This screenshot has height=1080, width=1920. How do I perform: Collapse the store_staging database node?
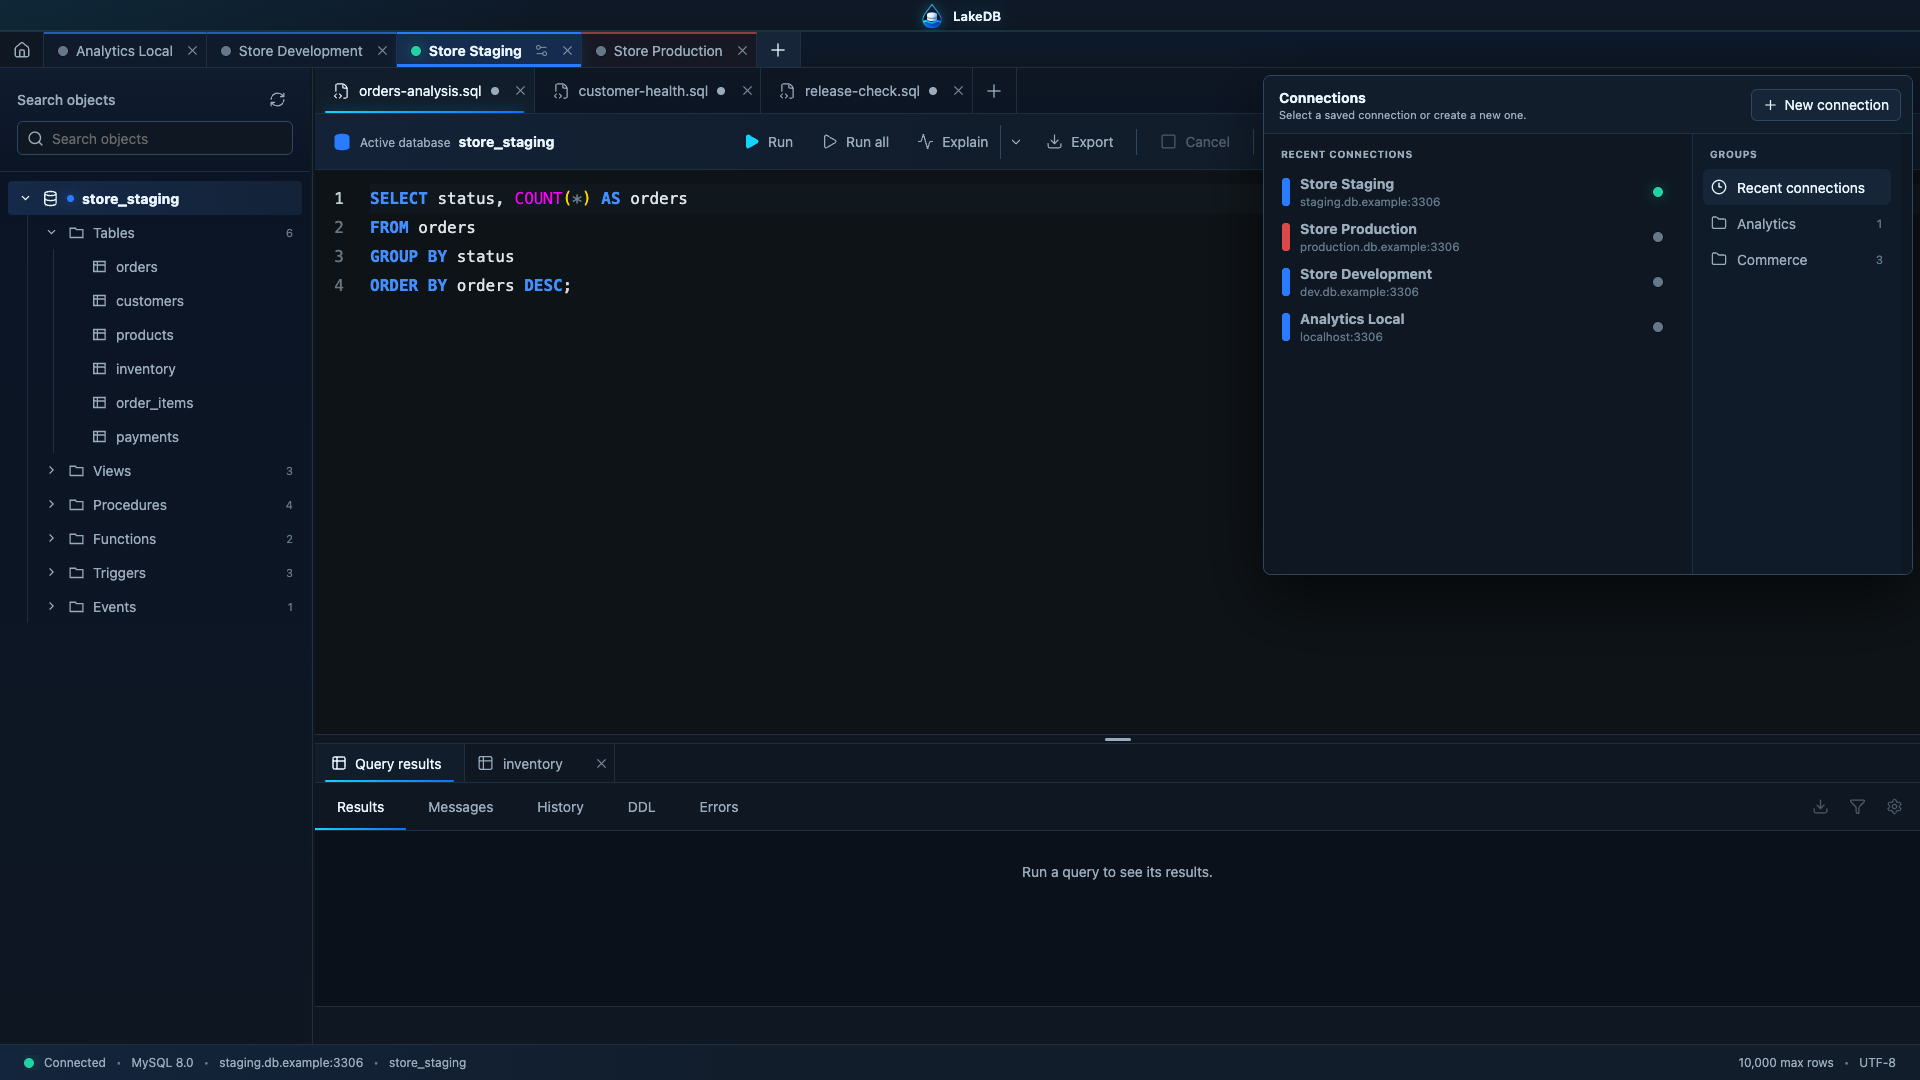pos(26,199)
